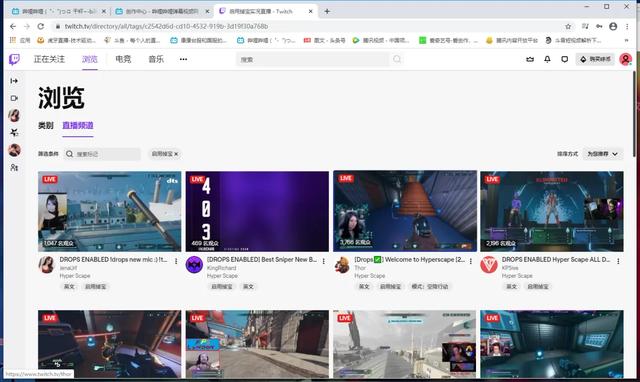This screenshot has height=382, width=640.
Task: Open followed channels camera icon in sidebar
Action: 14,98
